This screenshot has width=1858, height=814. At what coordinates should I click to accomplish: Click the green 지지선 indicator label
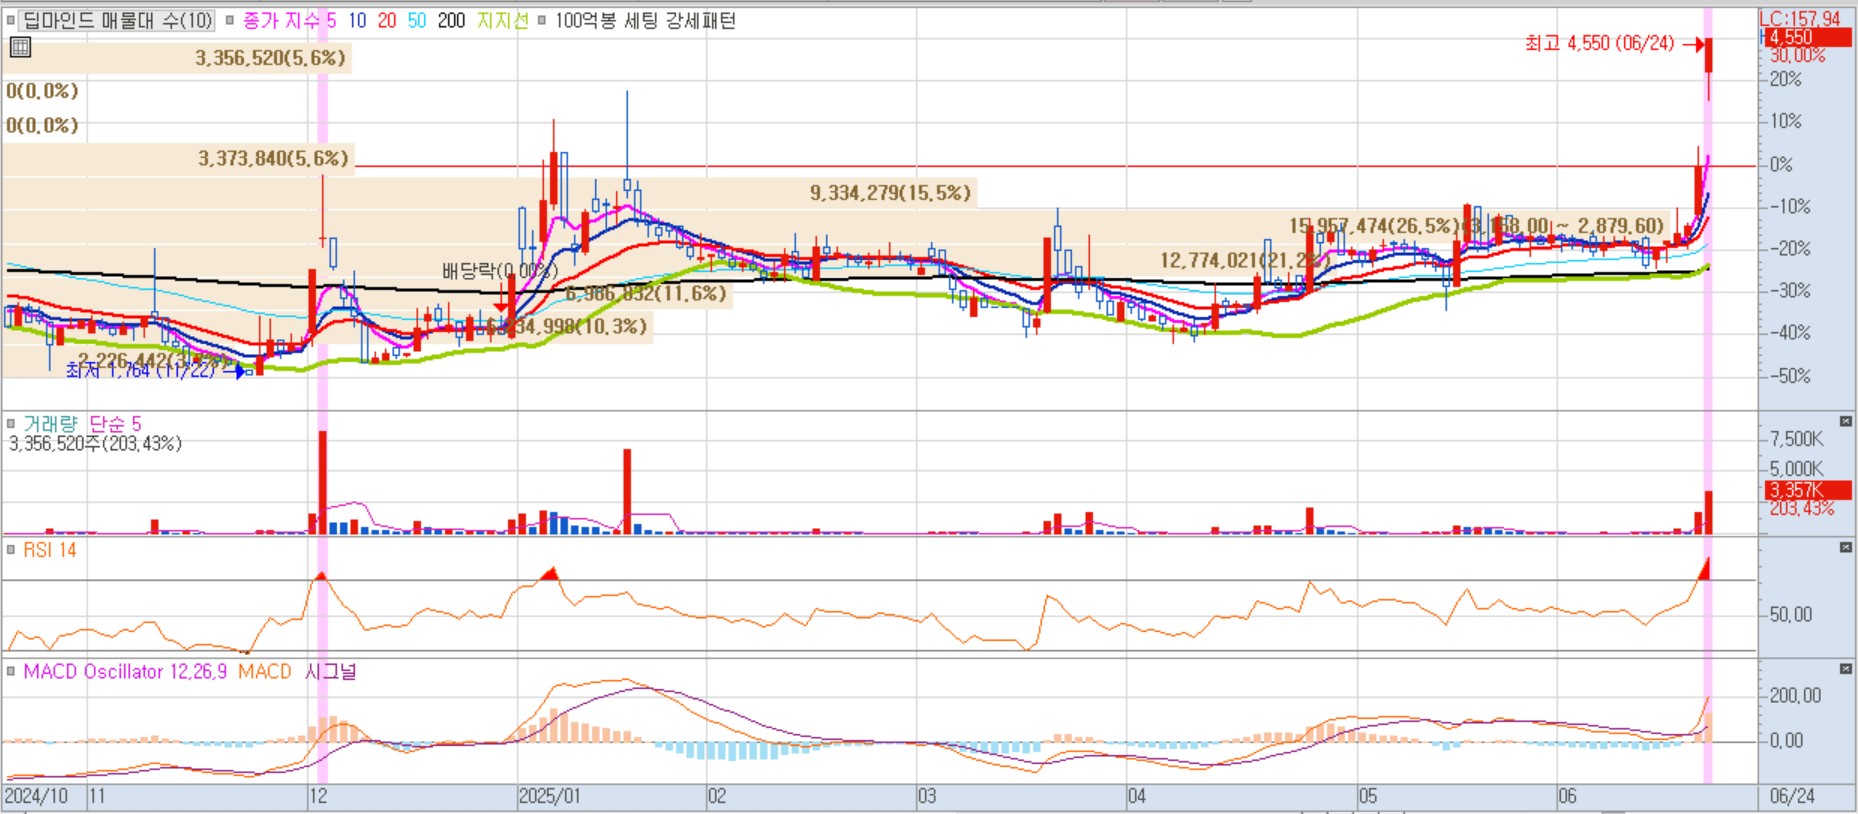click(502, 20)
